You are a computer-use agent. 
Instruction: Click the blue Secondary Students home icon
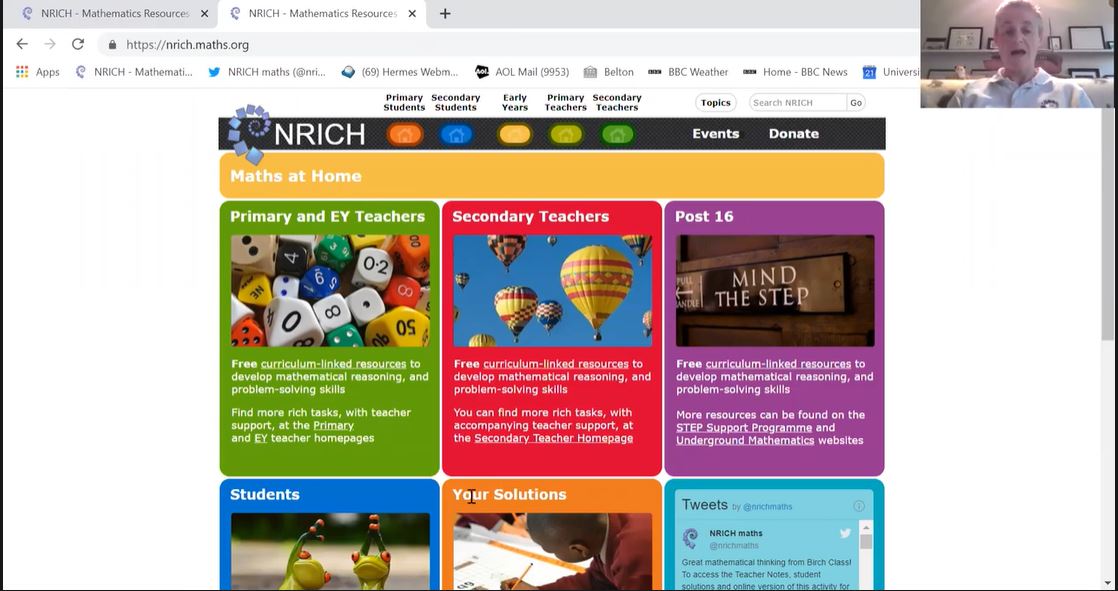pos(456,134)
